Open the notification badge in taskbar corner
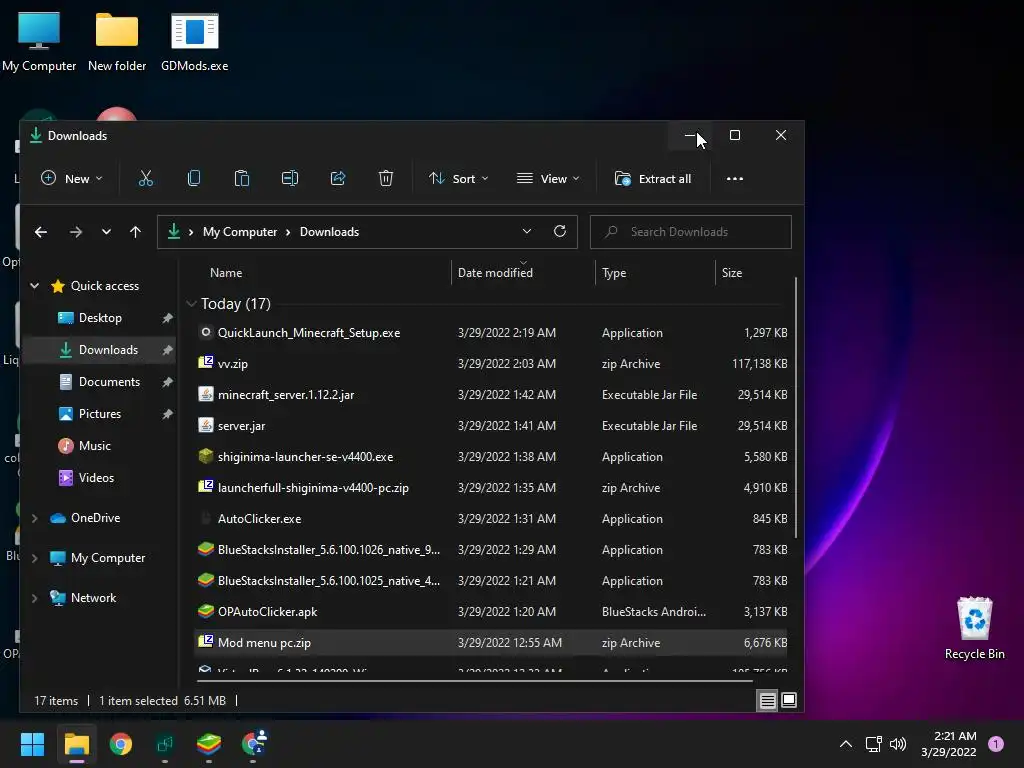This screenshot has height=768, width=1024. (996, 744)
